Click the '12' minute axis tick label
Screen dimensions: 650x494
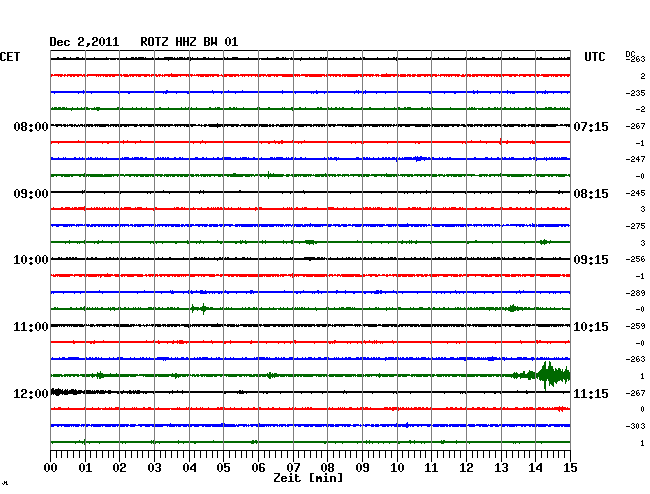466,467
